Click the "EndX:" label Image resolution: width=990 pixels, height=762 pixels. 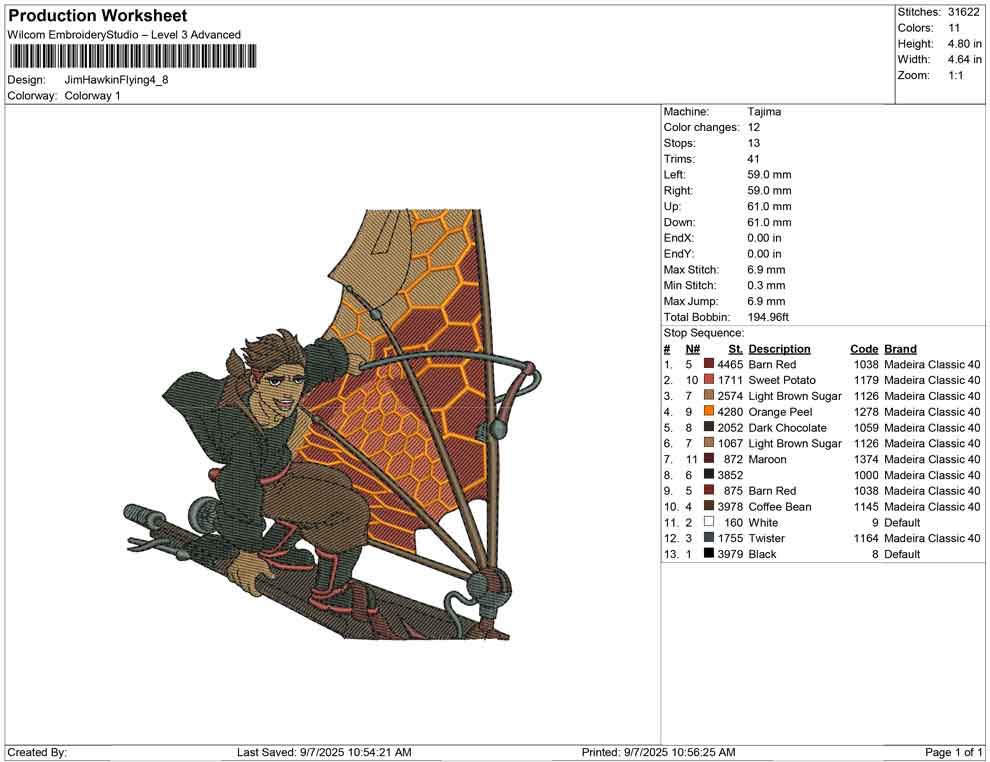click(679, 238)
